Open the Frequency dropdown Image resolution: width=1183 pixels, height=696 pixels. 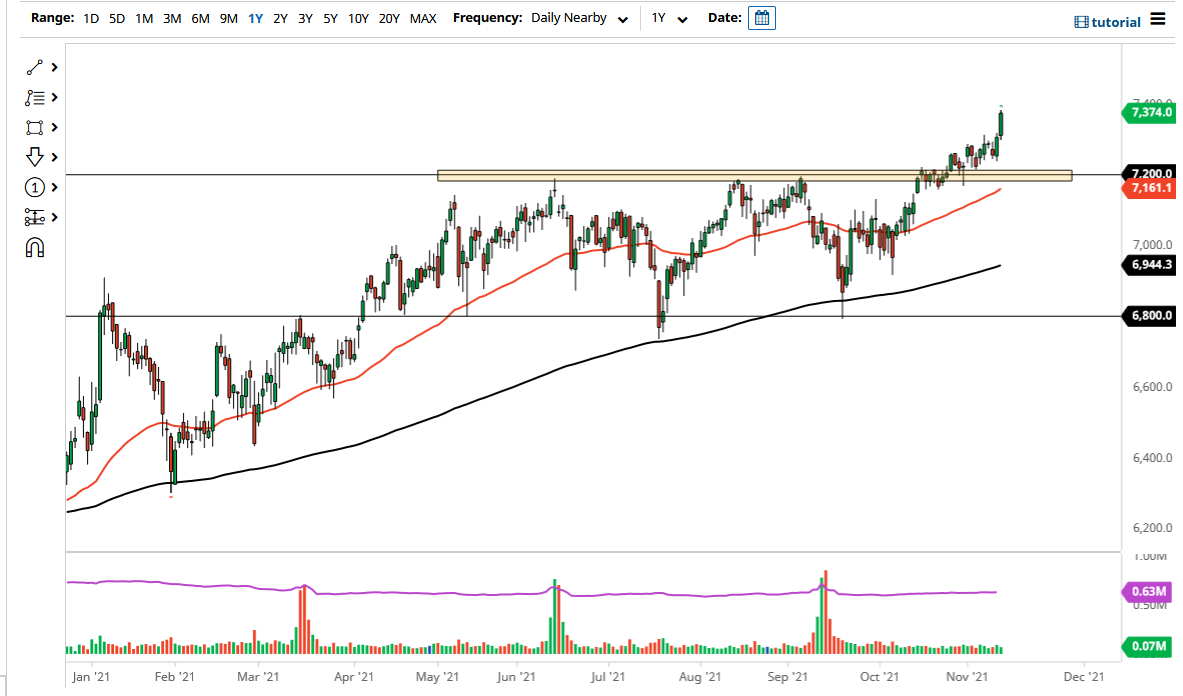[x=624, y=18]
